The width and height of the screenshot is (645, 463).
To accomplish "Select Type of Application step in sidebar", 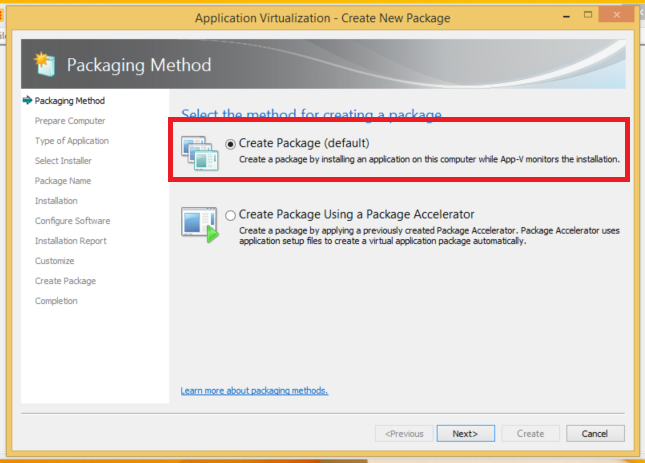I will (72, 141).
